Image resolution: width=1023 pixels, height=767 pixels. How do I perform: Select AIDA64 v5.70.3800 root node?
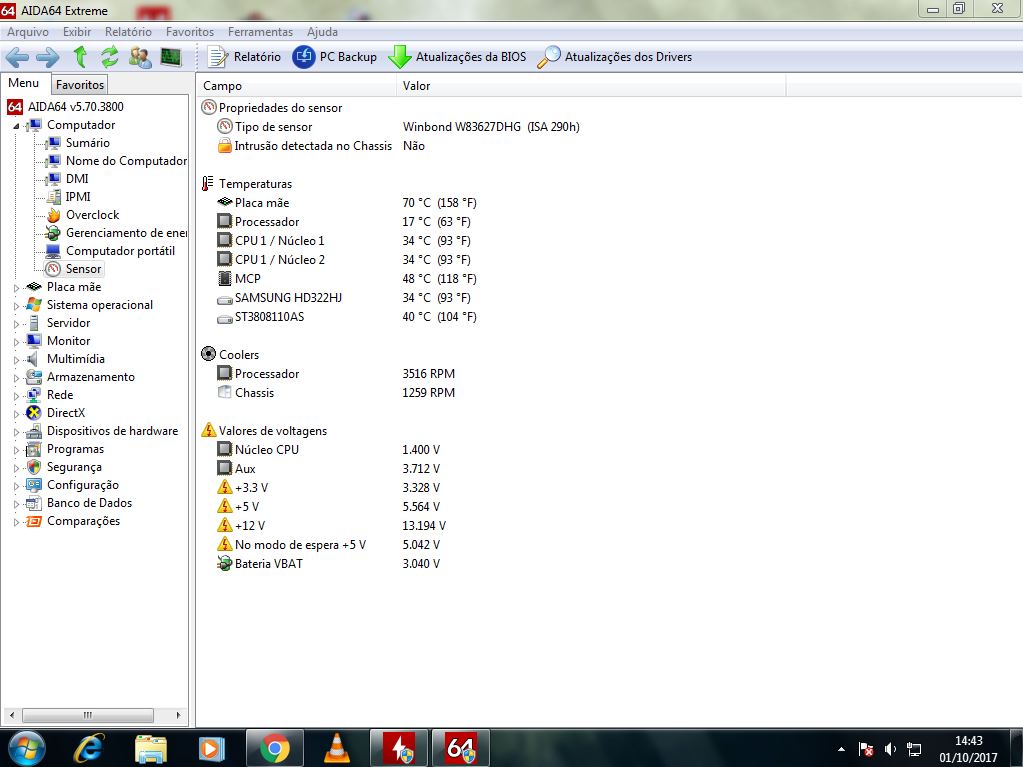(76, 107)
